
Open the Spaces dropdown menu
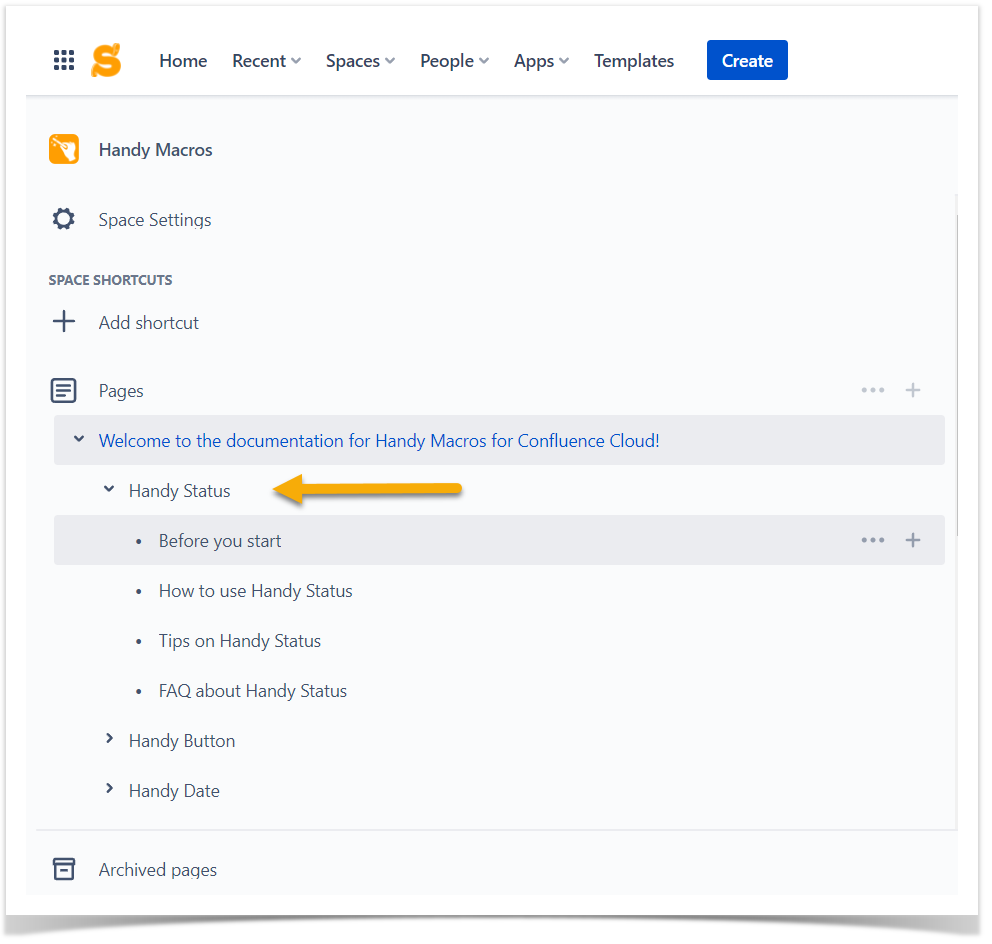pos(360,61)
